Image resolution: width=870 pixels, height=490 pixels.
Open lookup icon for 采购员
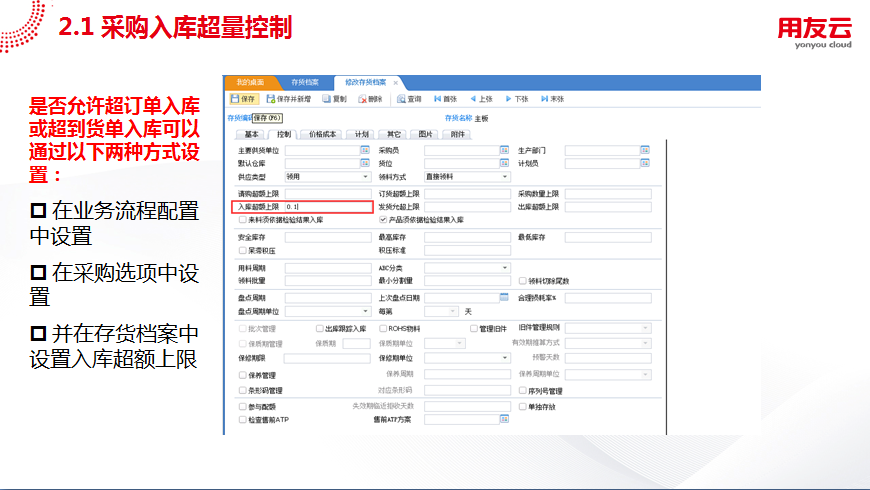click(x=504, y=150)
